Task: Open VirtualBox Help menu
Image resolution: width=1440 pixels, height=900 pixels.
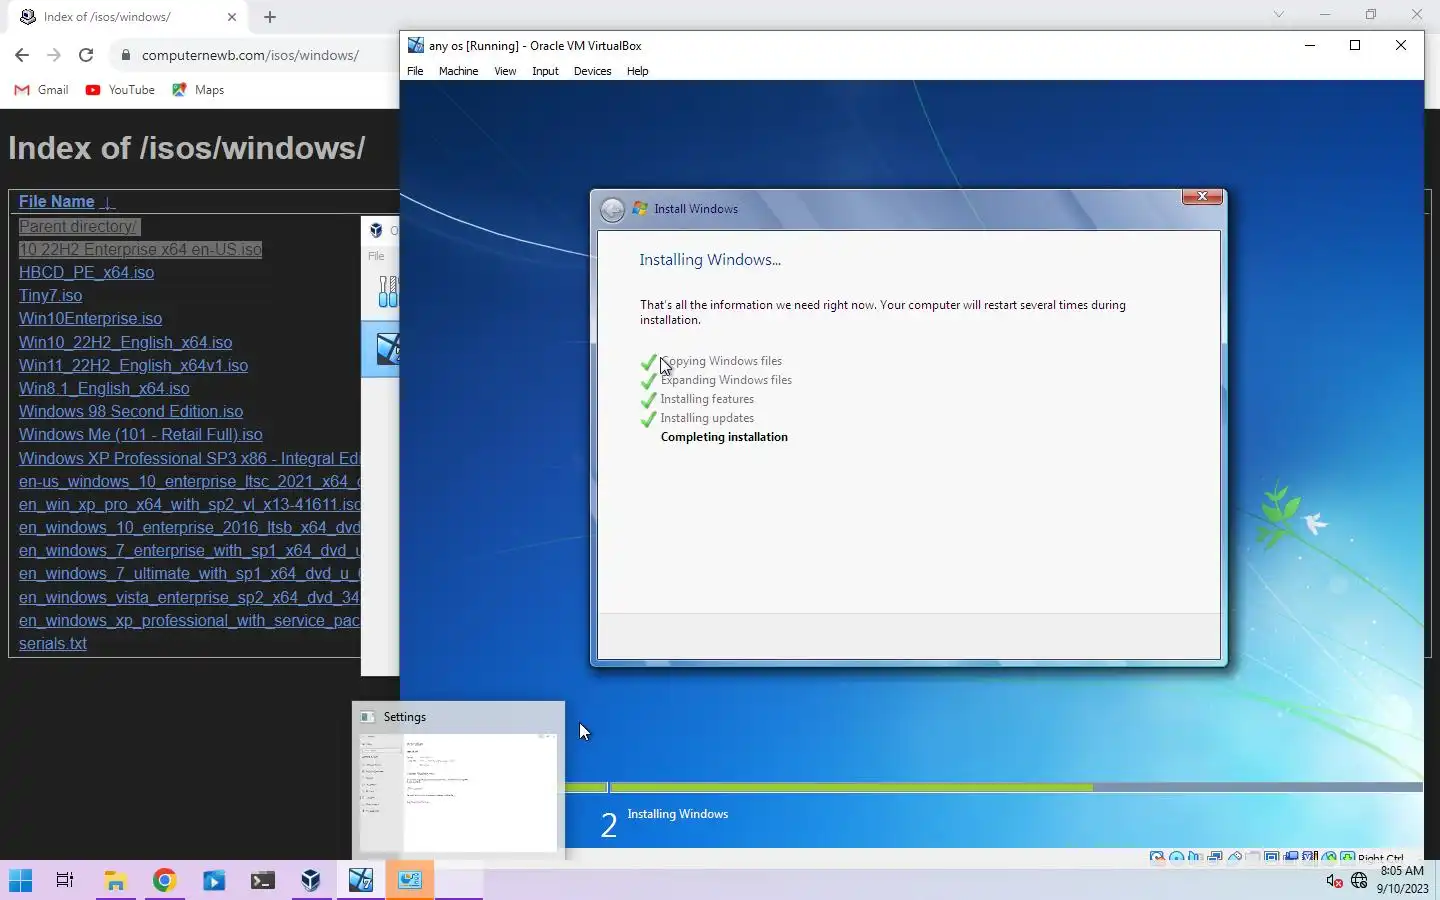Action: click(637, 71)
